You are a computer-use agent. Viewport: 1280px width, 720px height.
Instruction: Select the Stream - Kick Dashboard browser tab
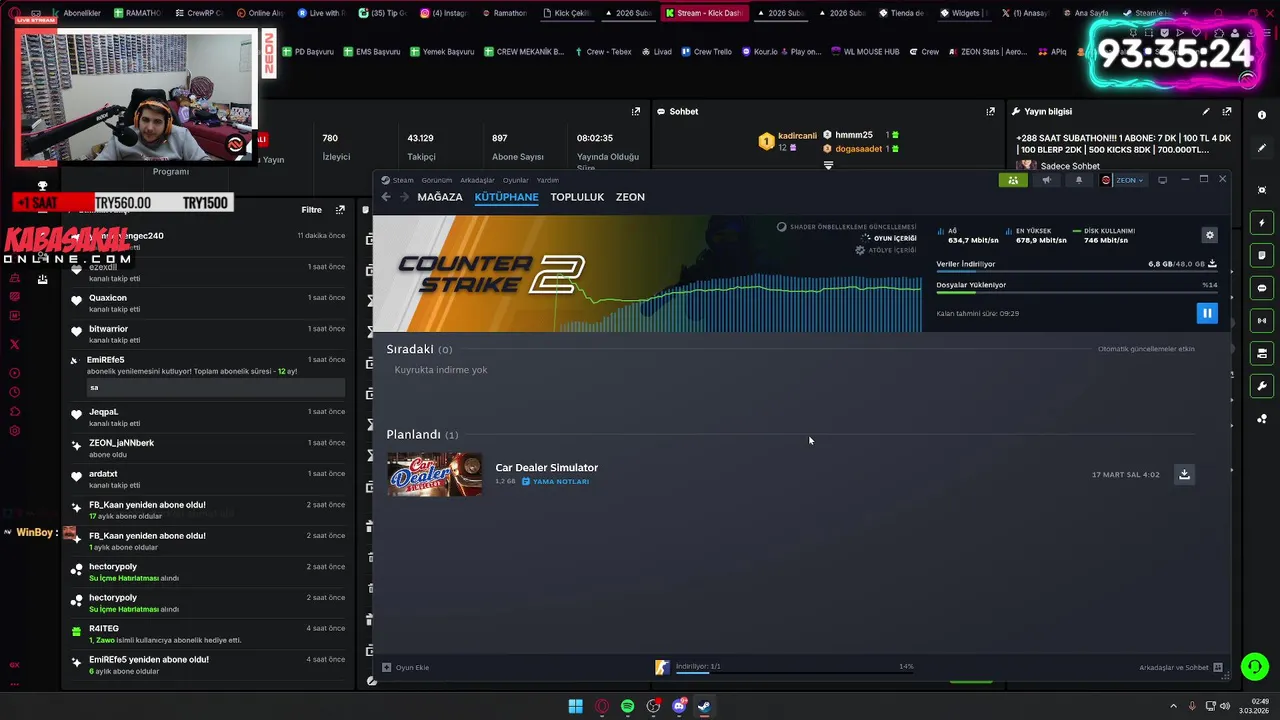703,13
